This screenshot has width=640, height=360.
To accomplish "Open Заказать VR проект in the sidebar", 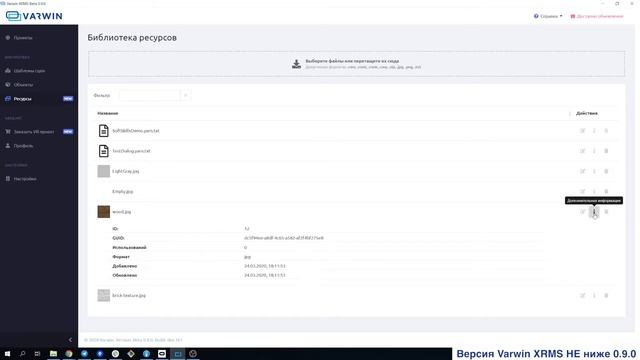I will (x=33, y=132).
